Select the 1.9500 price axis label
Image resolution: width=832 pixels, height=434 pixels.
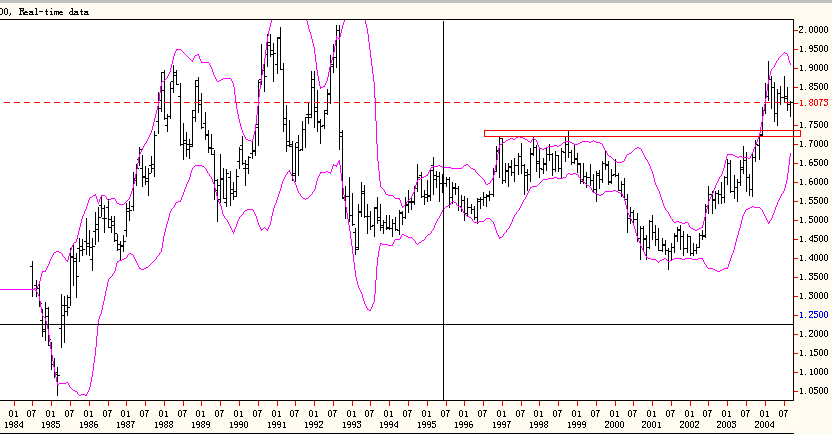click(813, 49)
